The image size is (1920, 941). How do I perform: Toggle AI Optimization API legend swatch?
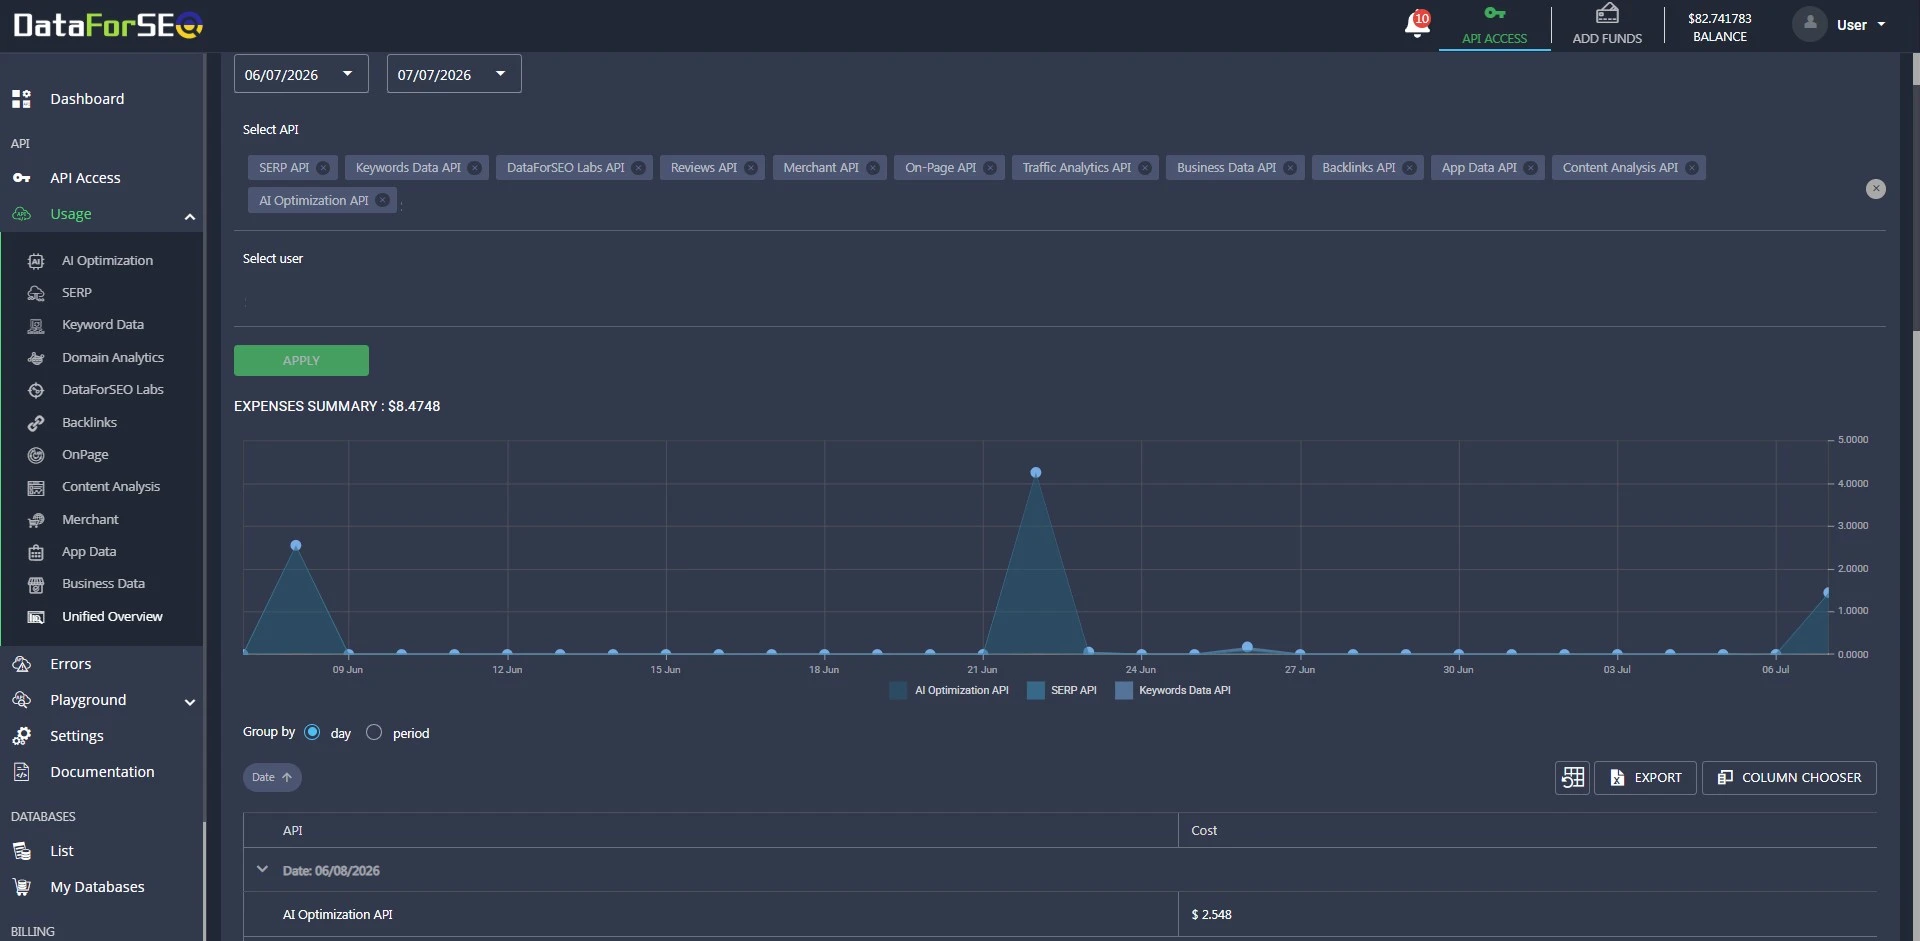898,691
